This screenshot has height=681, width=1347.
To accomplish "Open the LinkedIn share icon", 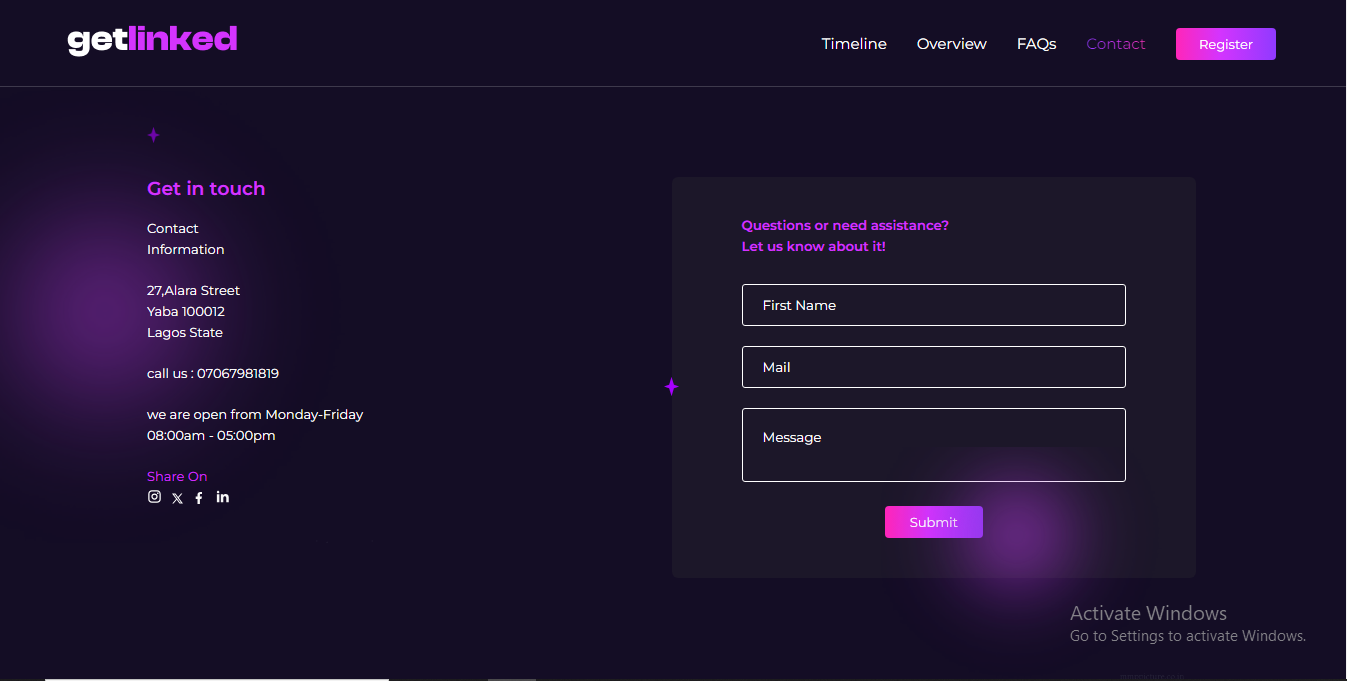I will point(222,497).
